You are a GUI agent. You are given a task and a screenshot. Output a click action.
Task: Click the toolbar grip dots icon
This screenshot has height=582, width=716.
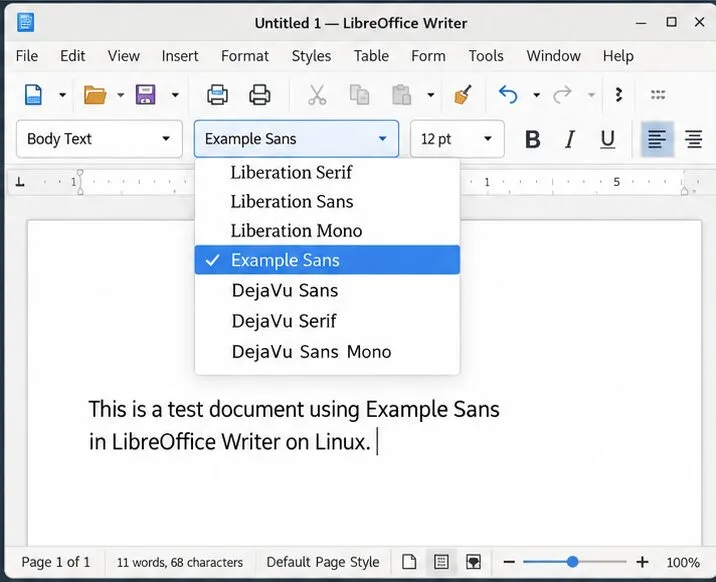point(658,95)
